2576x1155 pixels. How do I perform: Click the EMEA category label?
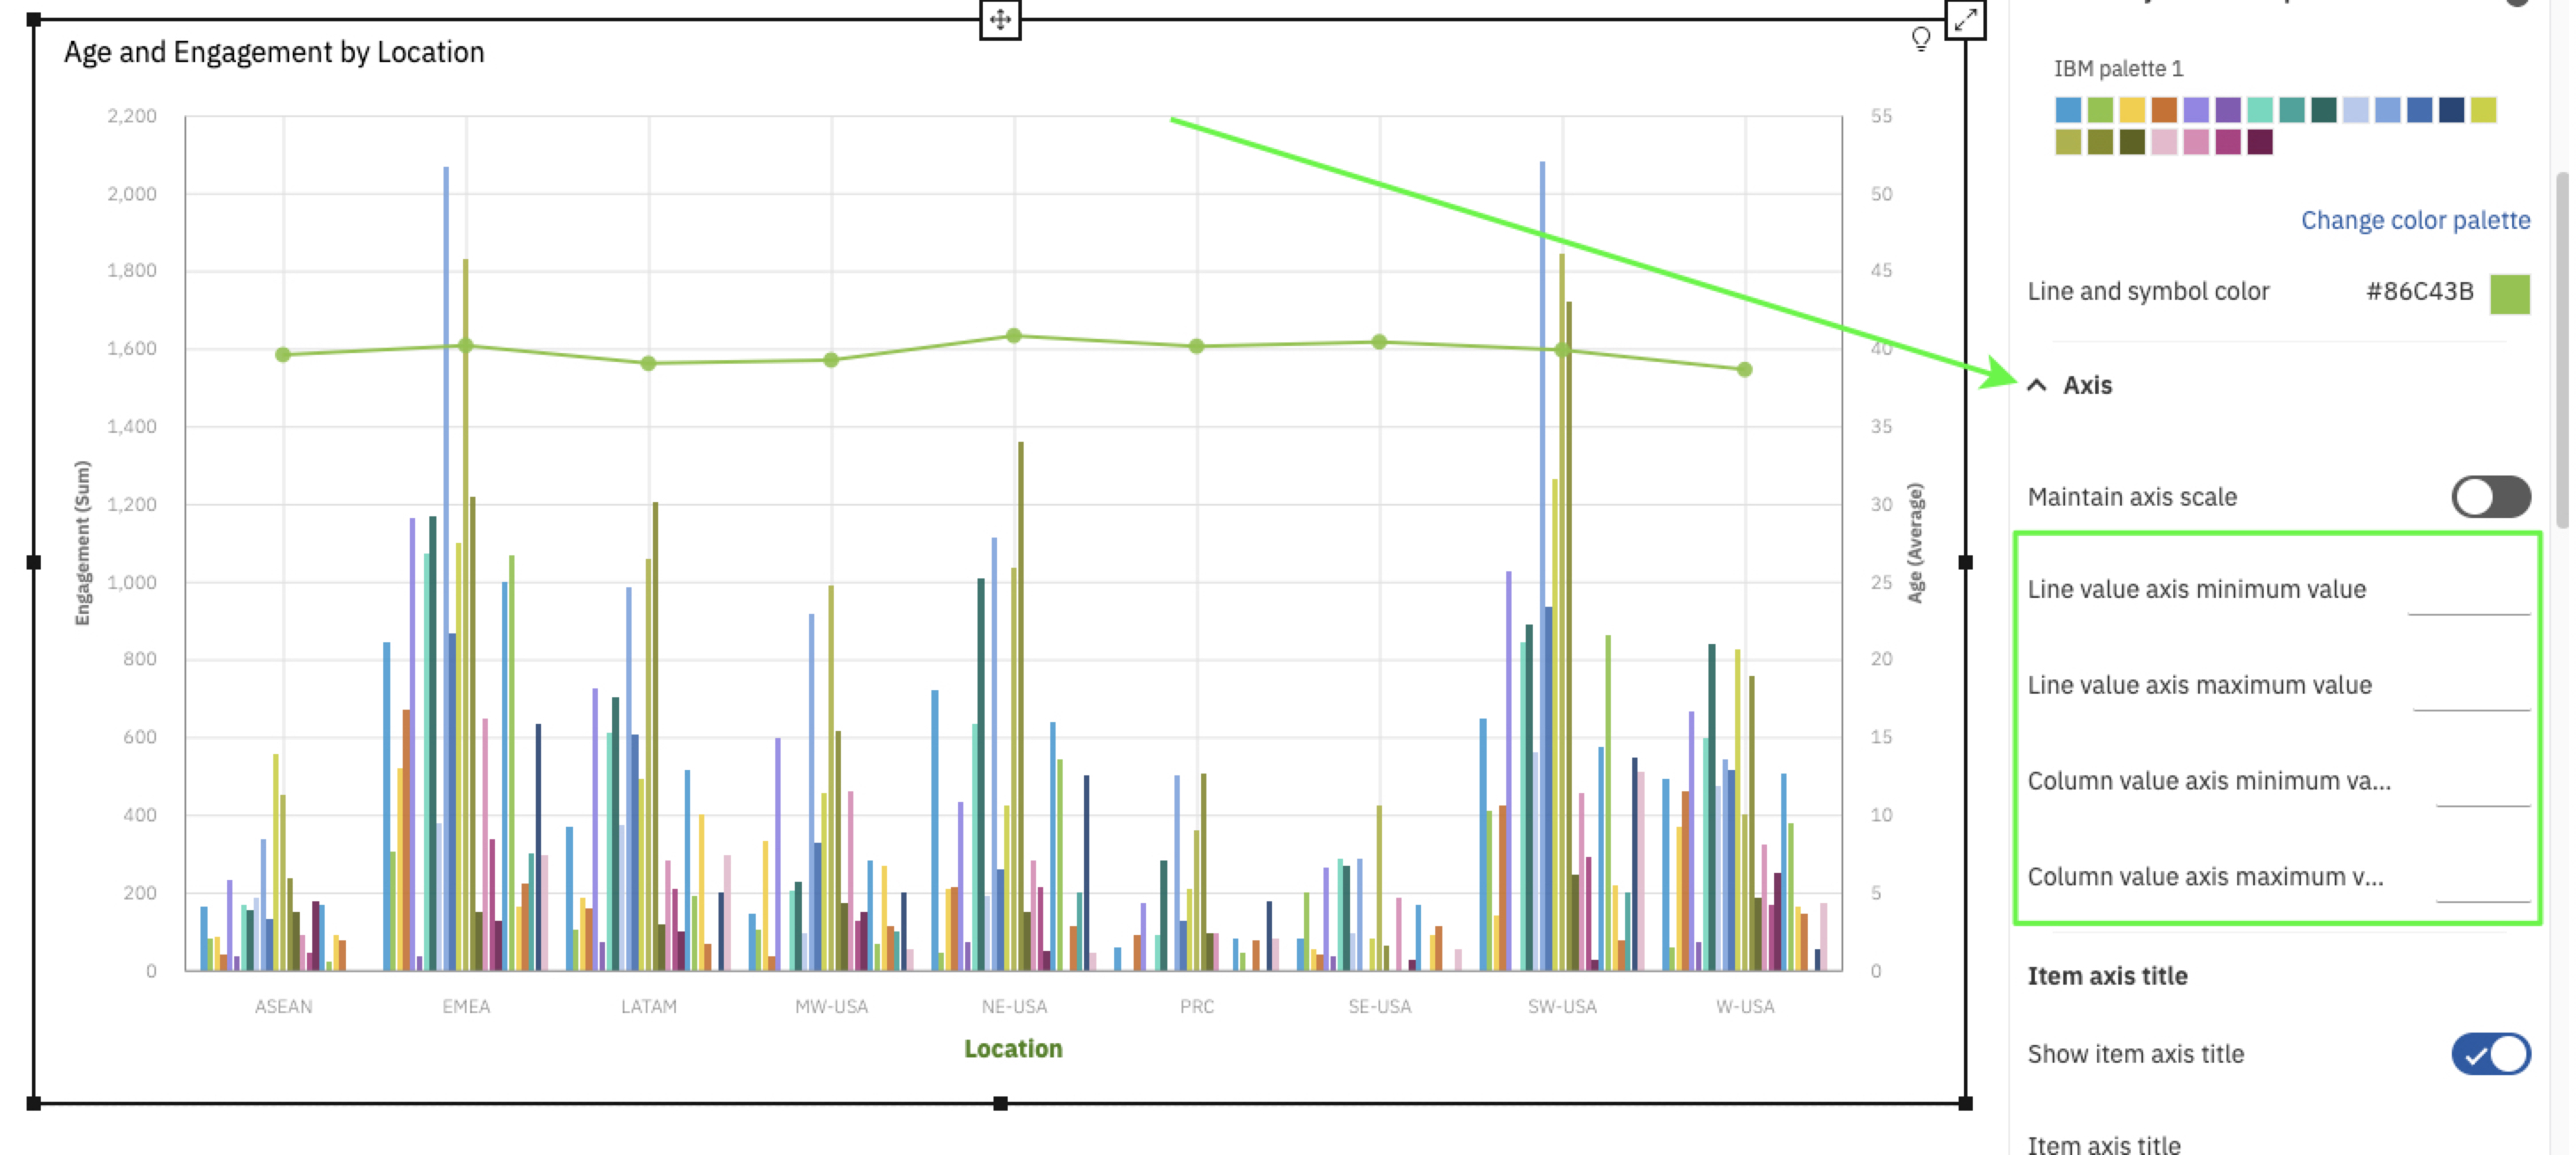[466, 1006]
